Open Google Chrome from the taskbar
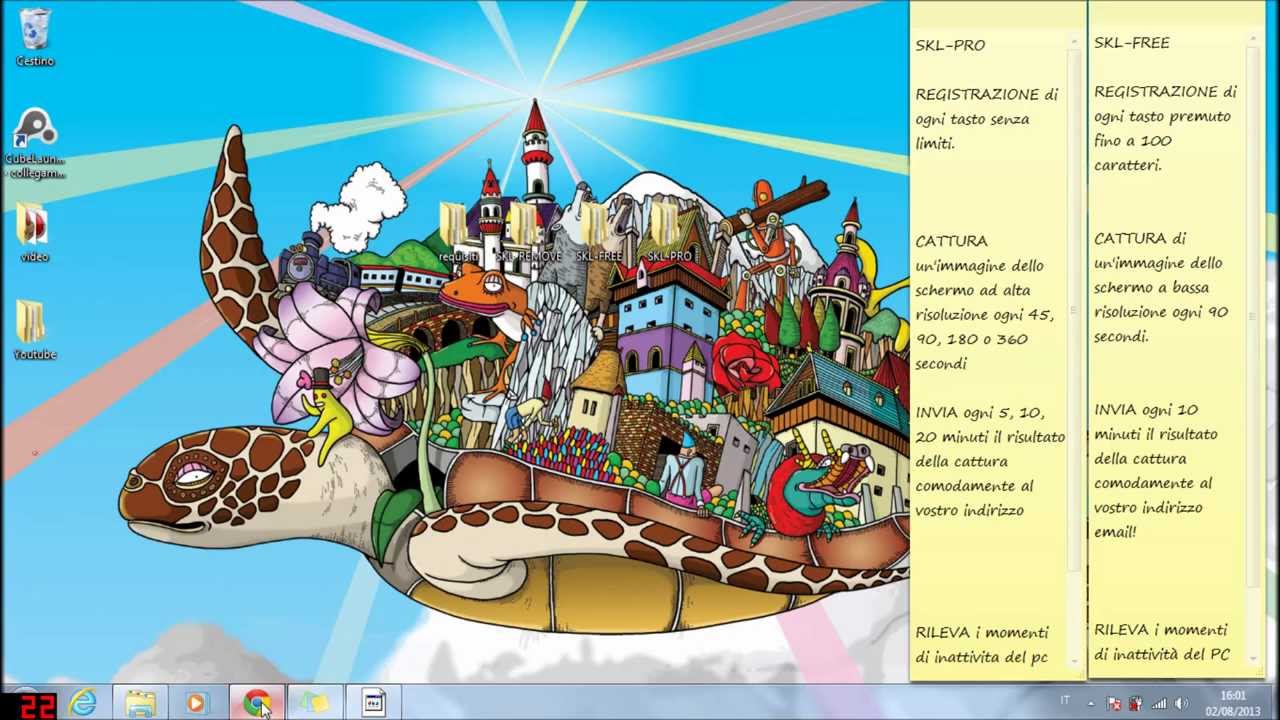The width and height of the screenshot is (1280, 720). (x=257, y=703)
